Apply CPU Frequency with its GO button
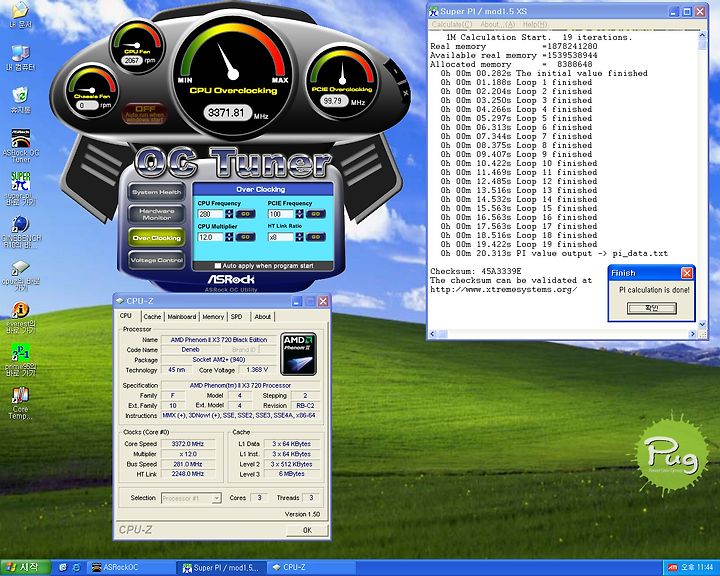The height and width of the screenshot is (576, 720). 246,214
